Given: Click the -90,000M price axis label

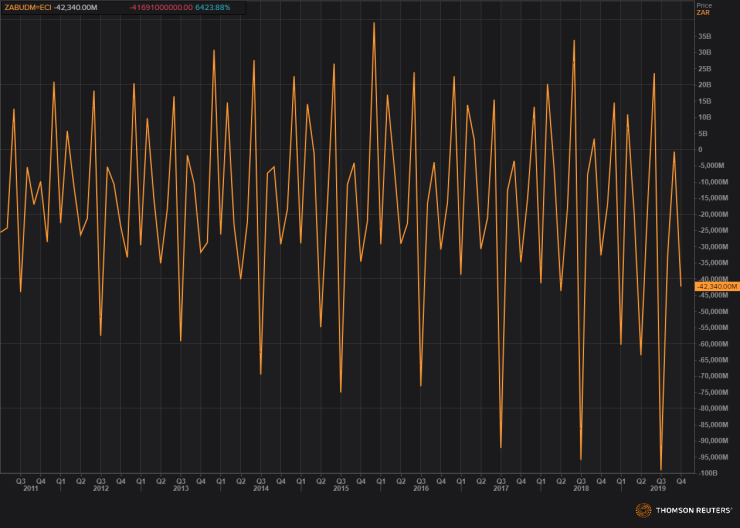Looking at the screenshot, I should (x=713, y=441).
